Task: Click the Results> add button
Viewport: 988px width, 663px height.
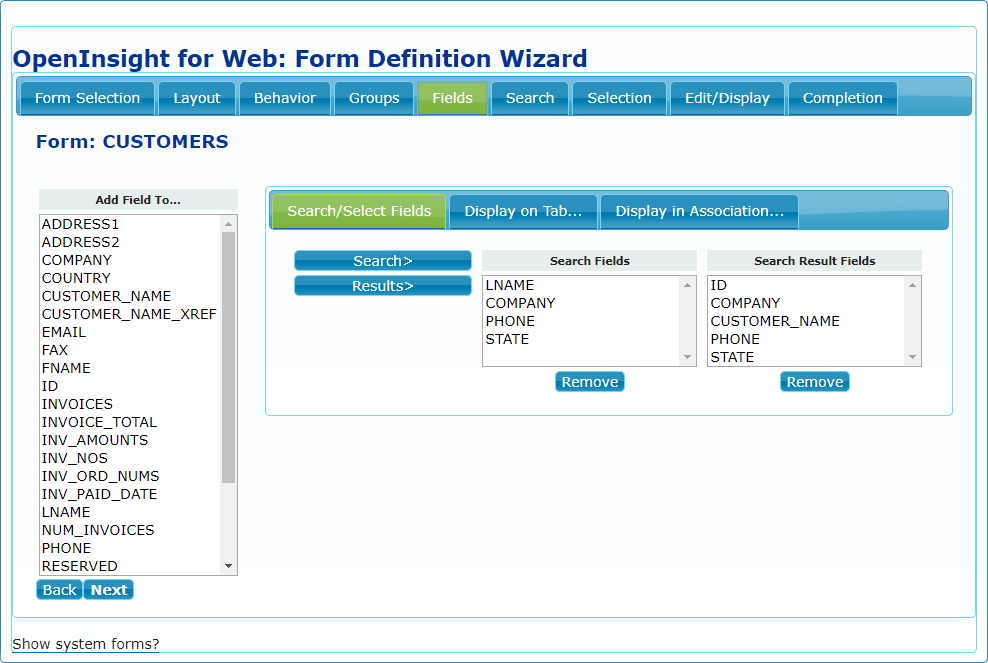Action: point(382,286)
